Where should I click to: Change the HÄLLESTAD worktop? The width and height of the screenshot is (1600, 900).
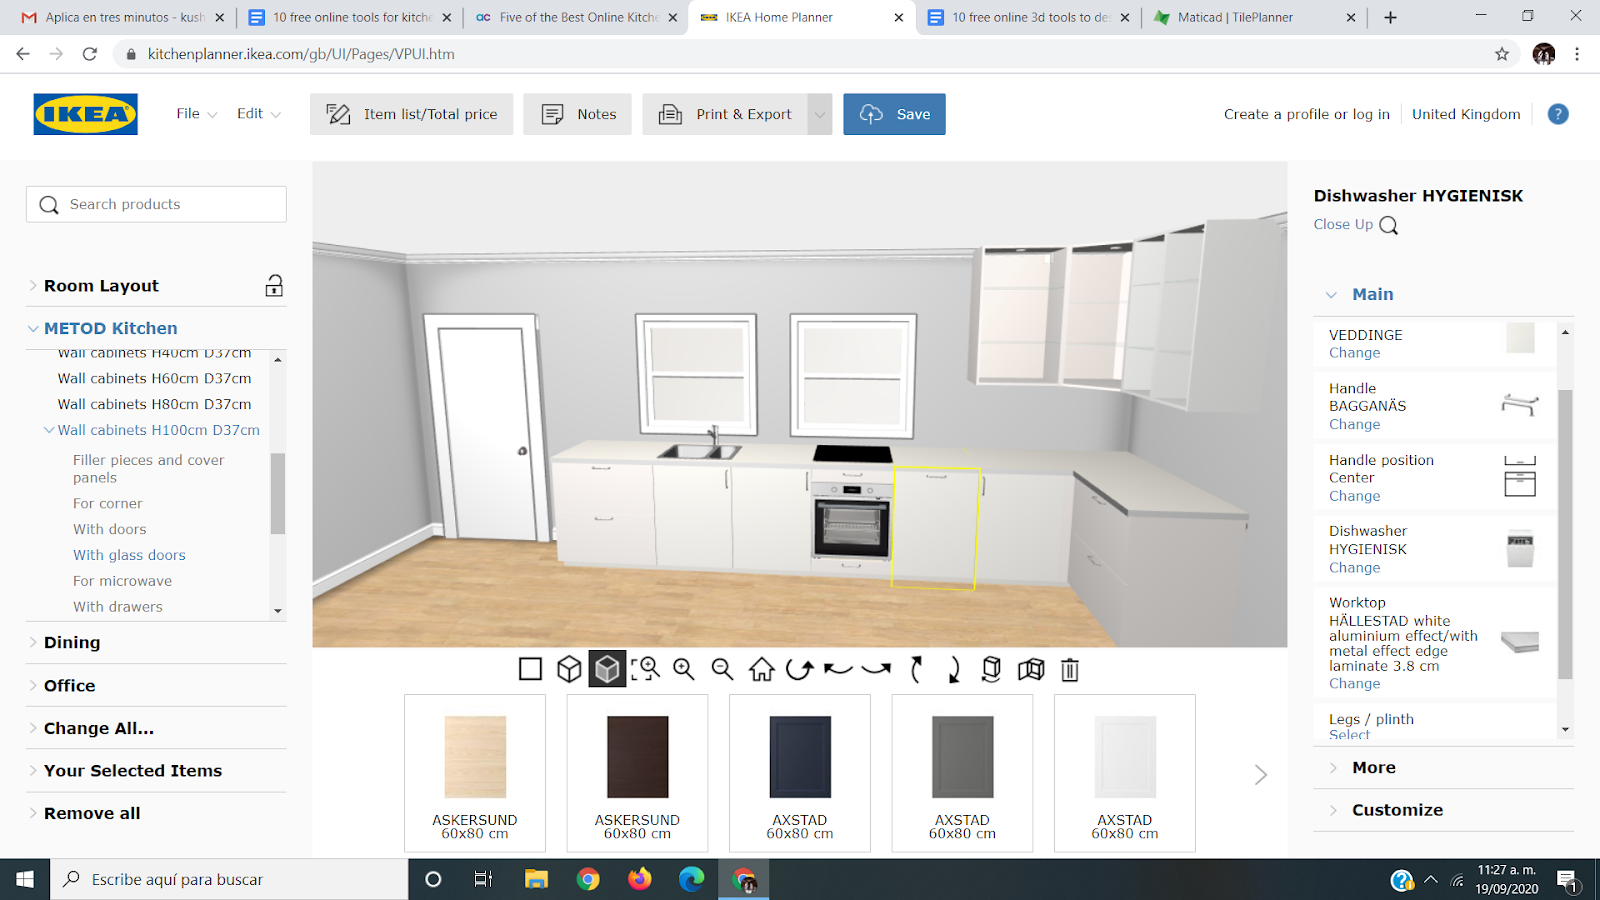[x=1354, y=684]
